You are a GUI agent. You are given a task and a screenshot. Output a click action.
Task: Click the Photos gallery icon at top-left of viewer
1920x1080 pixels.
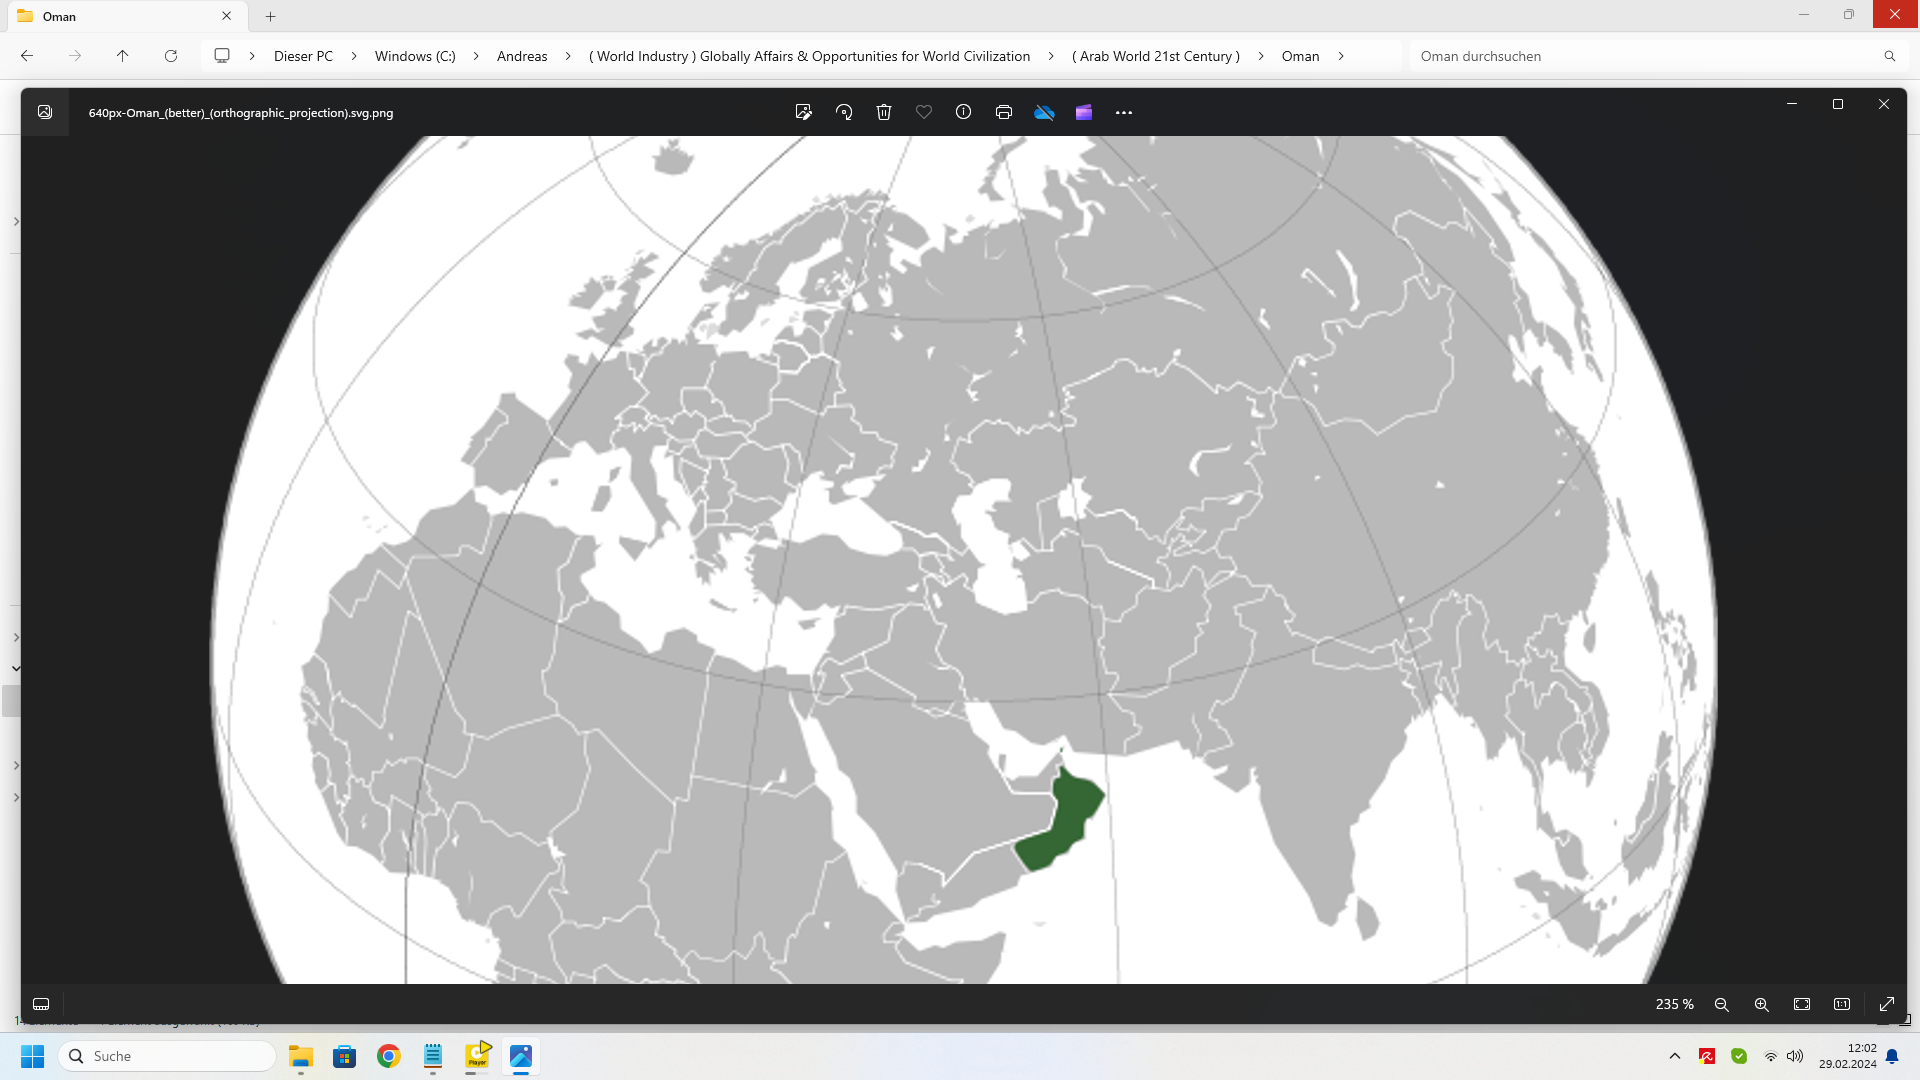tap(45, 112)
